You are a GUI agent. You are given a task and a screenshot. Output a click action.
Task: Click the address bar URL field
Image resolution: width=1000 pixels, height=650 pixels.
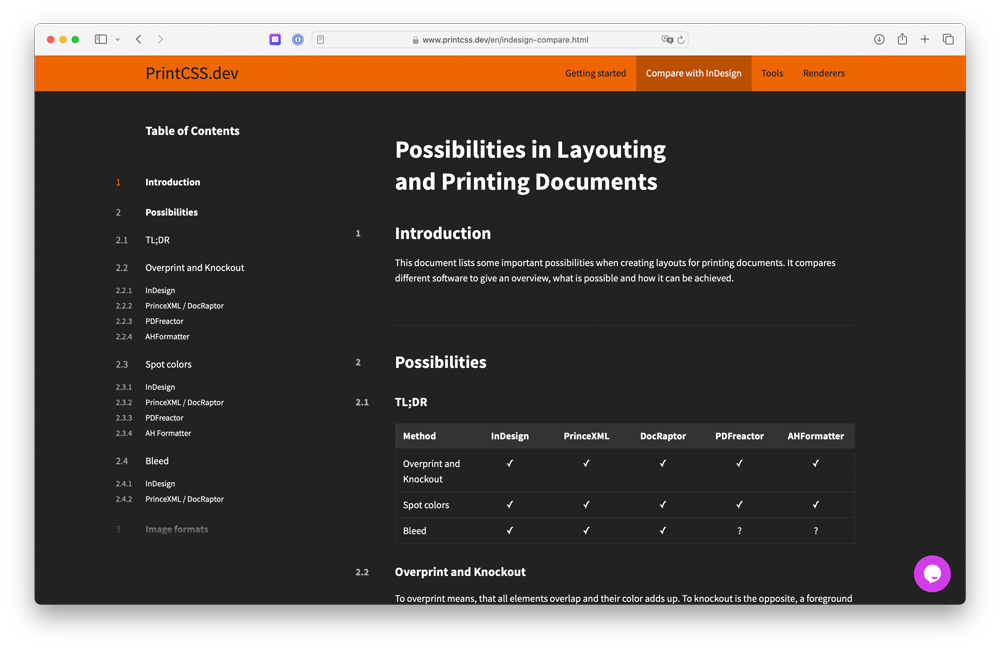point(500,40)
